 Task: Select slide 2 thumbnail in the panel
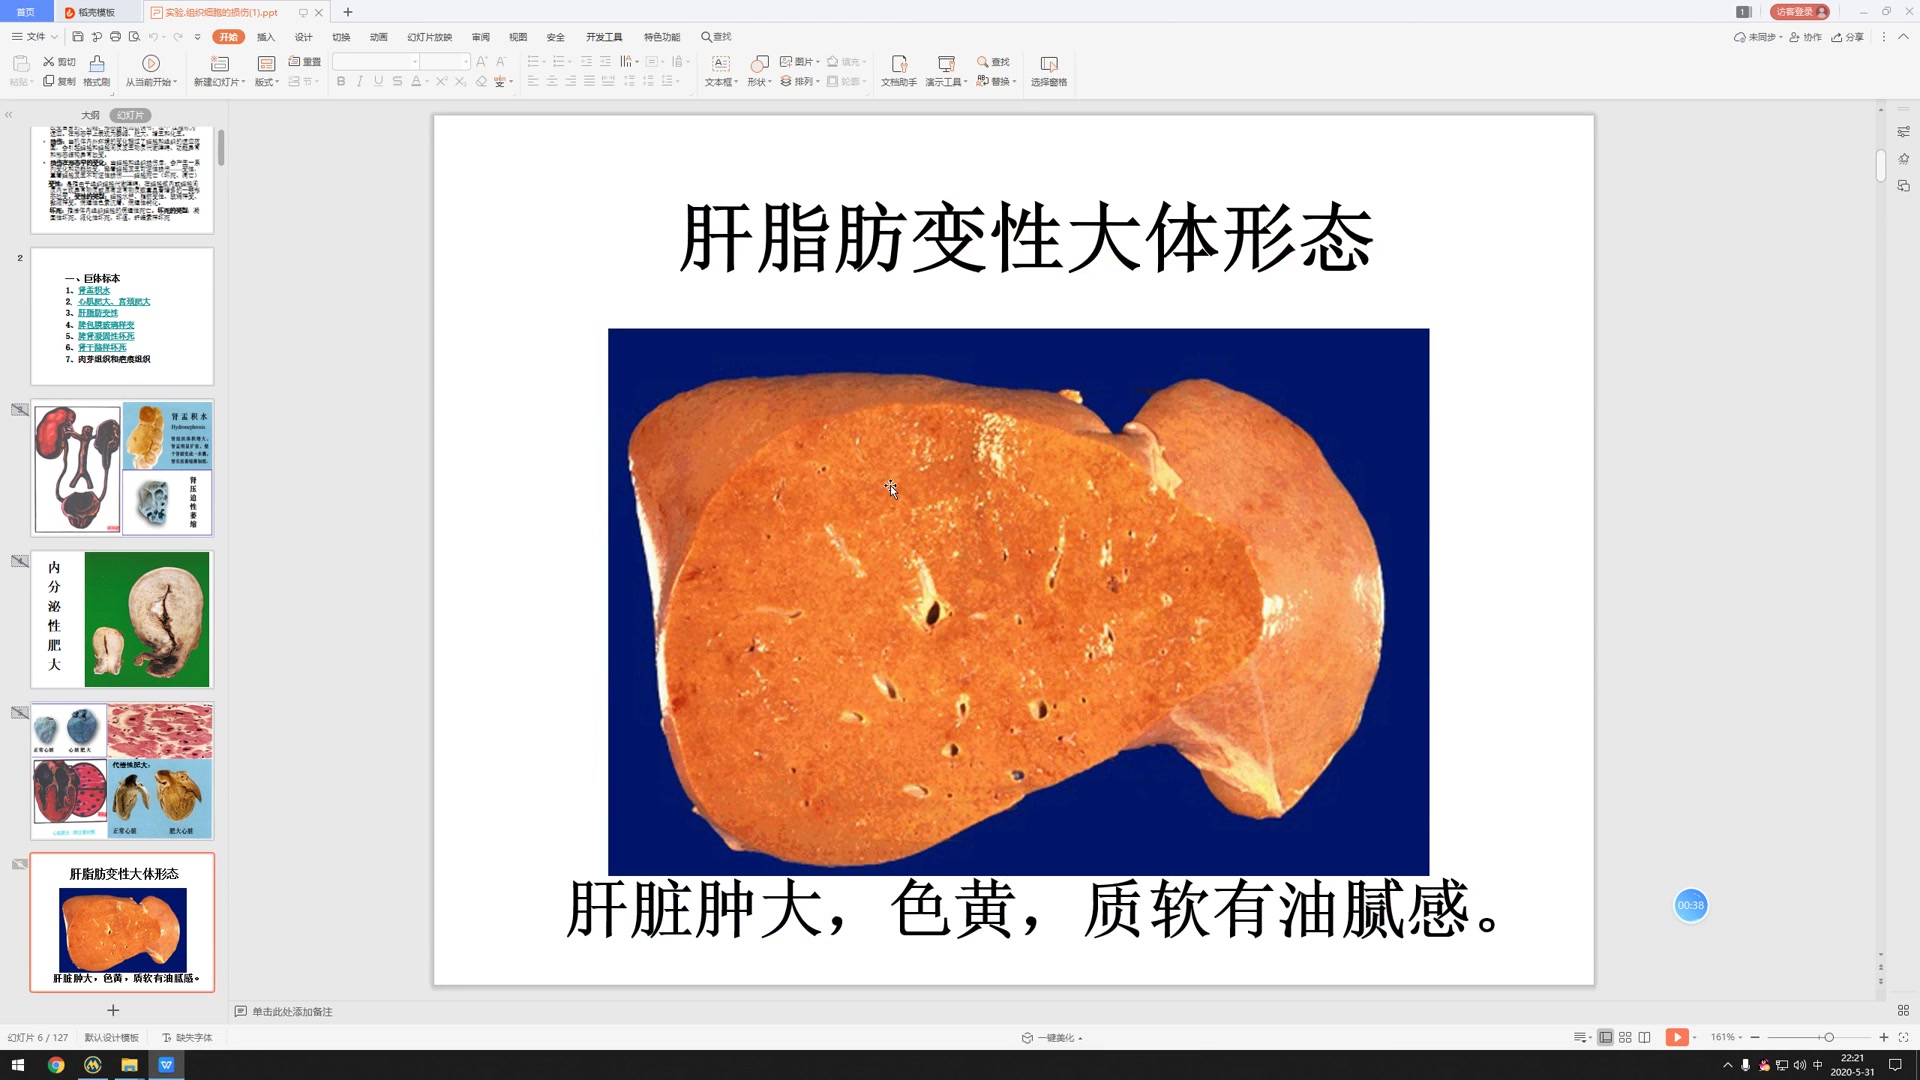pyautogui.click(x=122, y=316)
